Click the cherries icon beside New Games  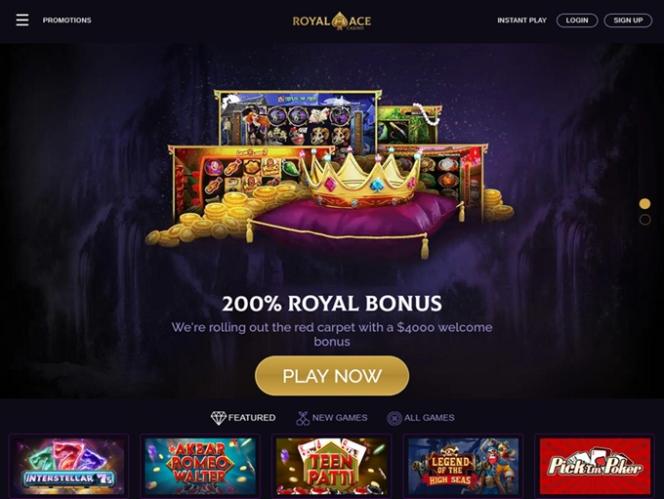[x=302, y=418]
